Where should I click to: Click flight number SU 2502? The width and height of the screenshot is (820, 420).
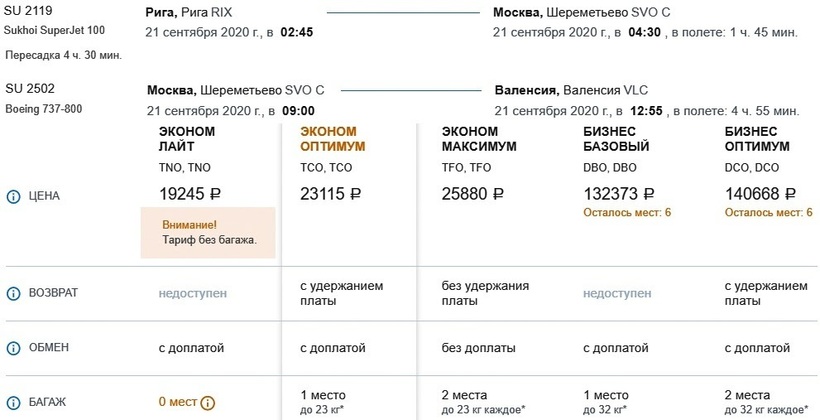30,90
